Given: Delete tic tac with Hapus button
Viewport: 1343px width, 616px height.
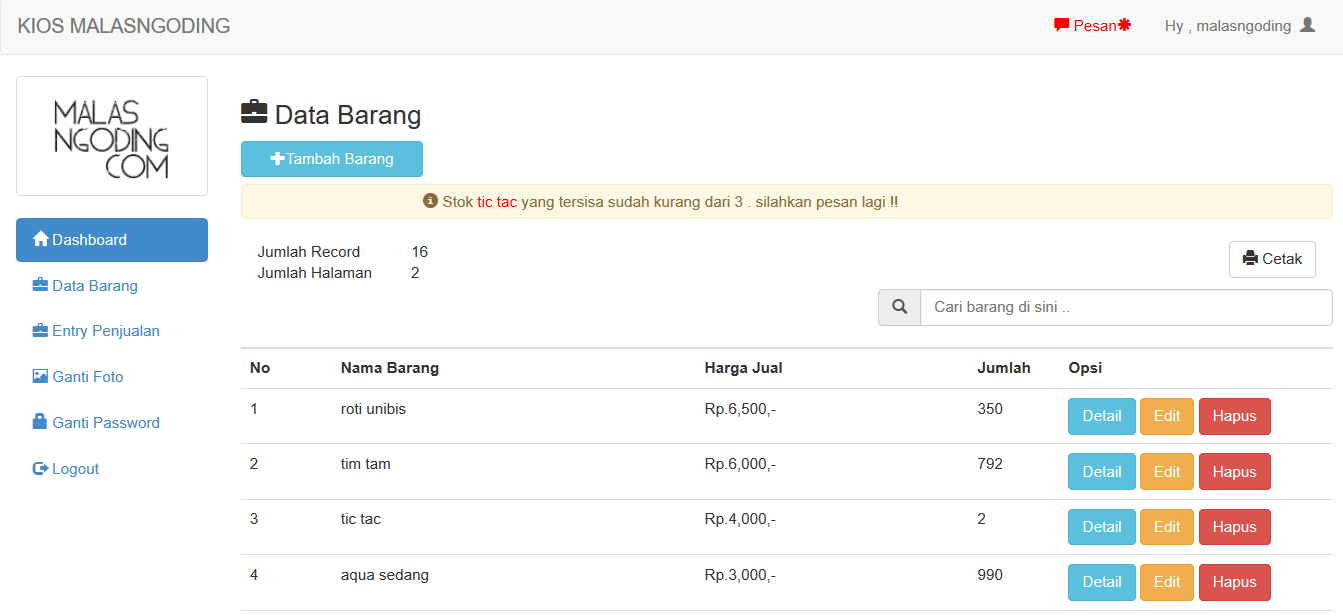Looking at the screenshot, I should point(1234,527).
